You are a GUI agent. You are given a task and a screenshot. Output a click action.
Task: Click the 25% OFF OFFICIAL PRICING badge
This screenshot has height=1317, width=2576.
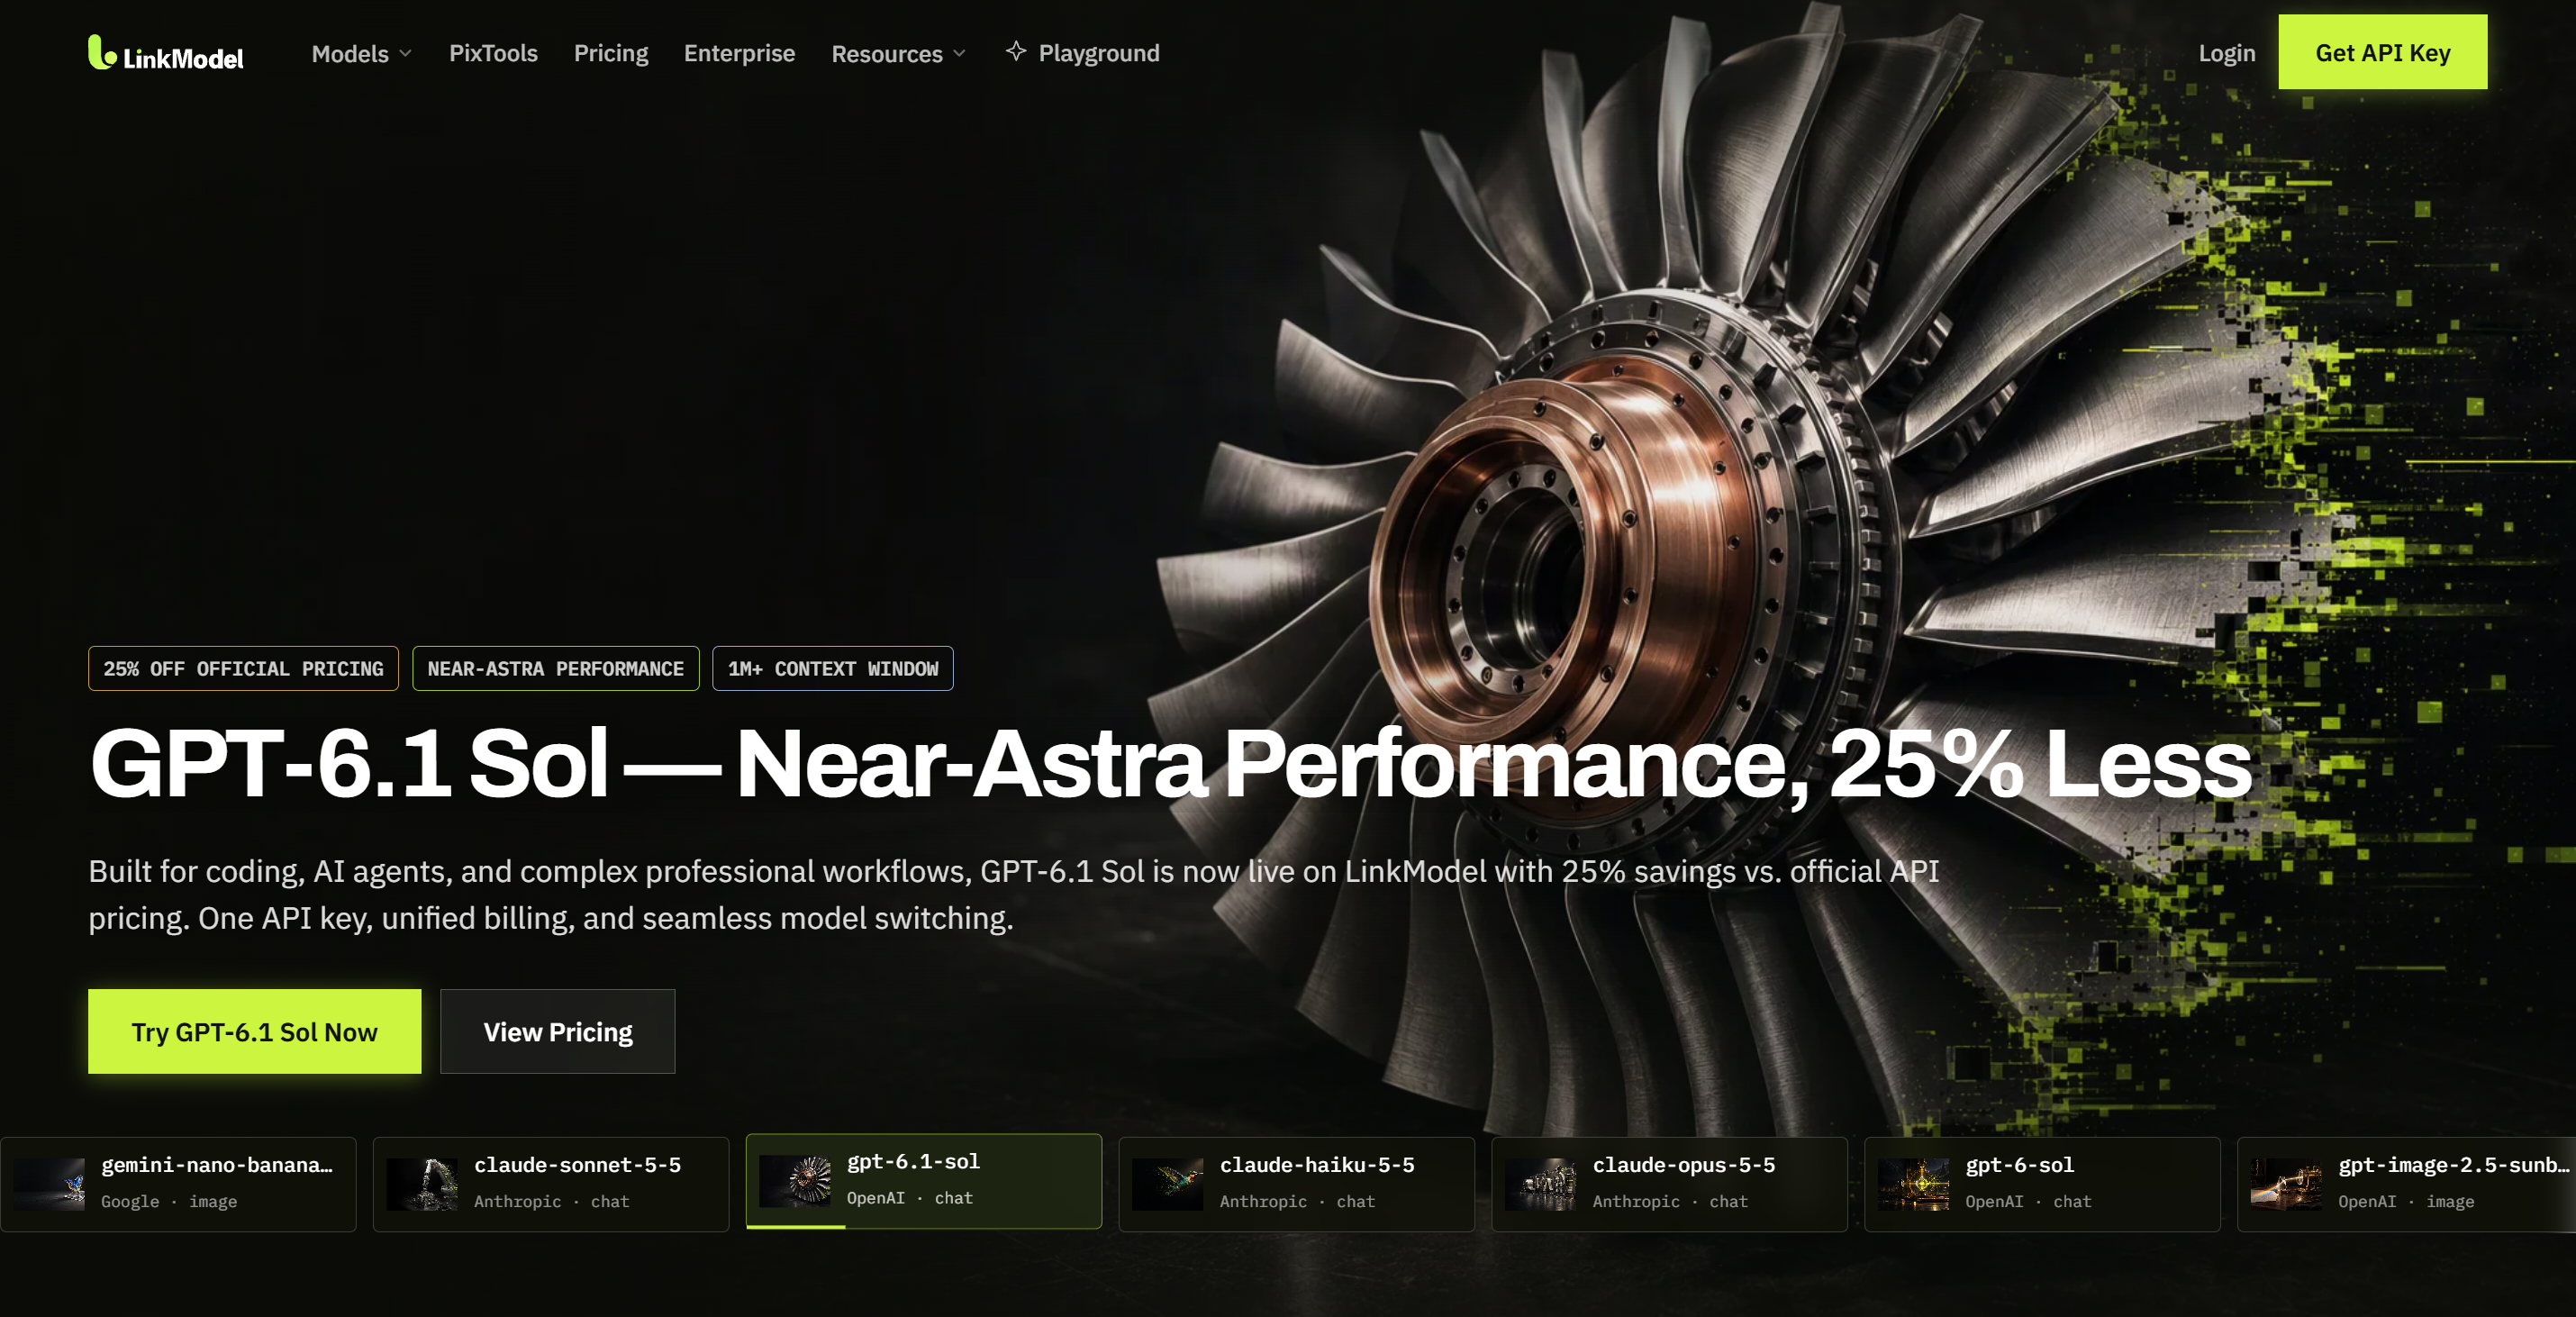[x=243, y=668]
